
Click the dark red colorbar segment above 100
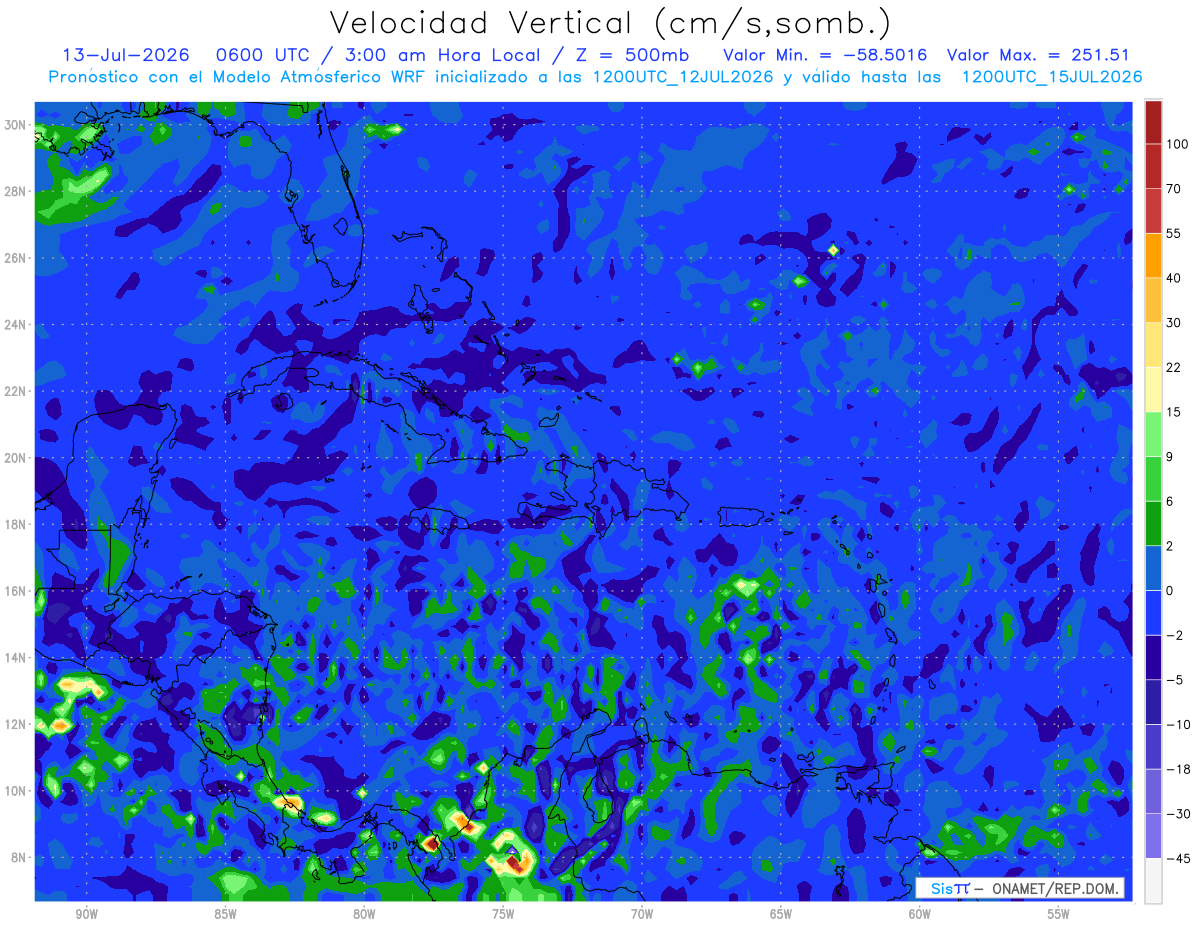click(x=1153, y=122)
